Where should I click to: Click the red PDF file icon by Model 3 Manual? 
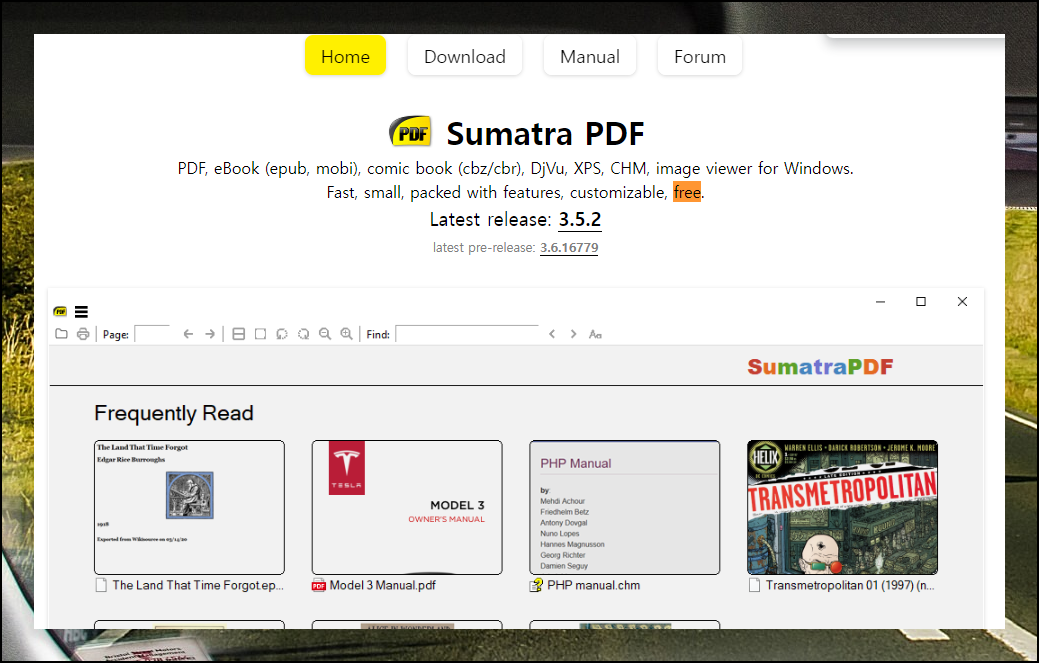coord(319,586)
